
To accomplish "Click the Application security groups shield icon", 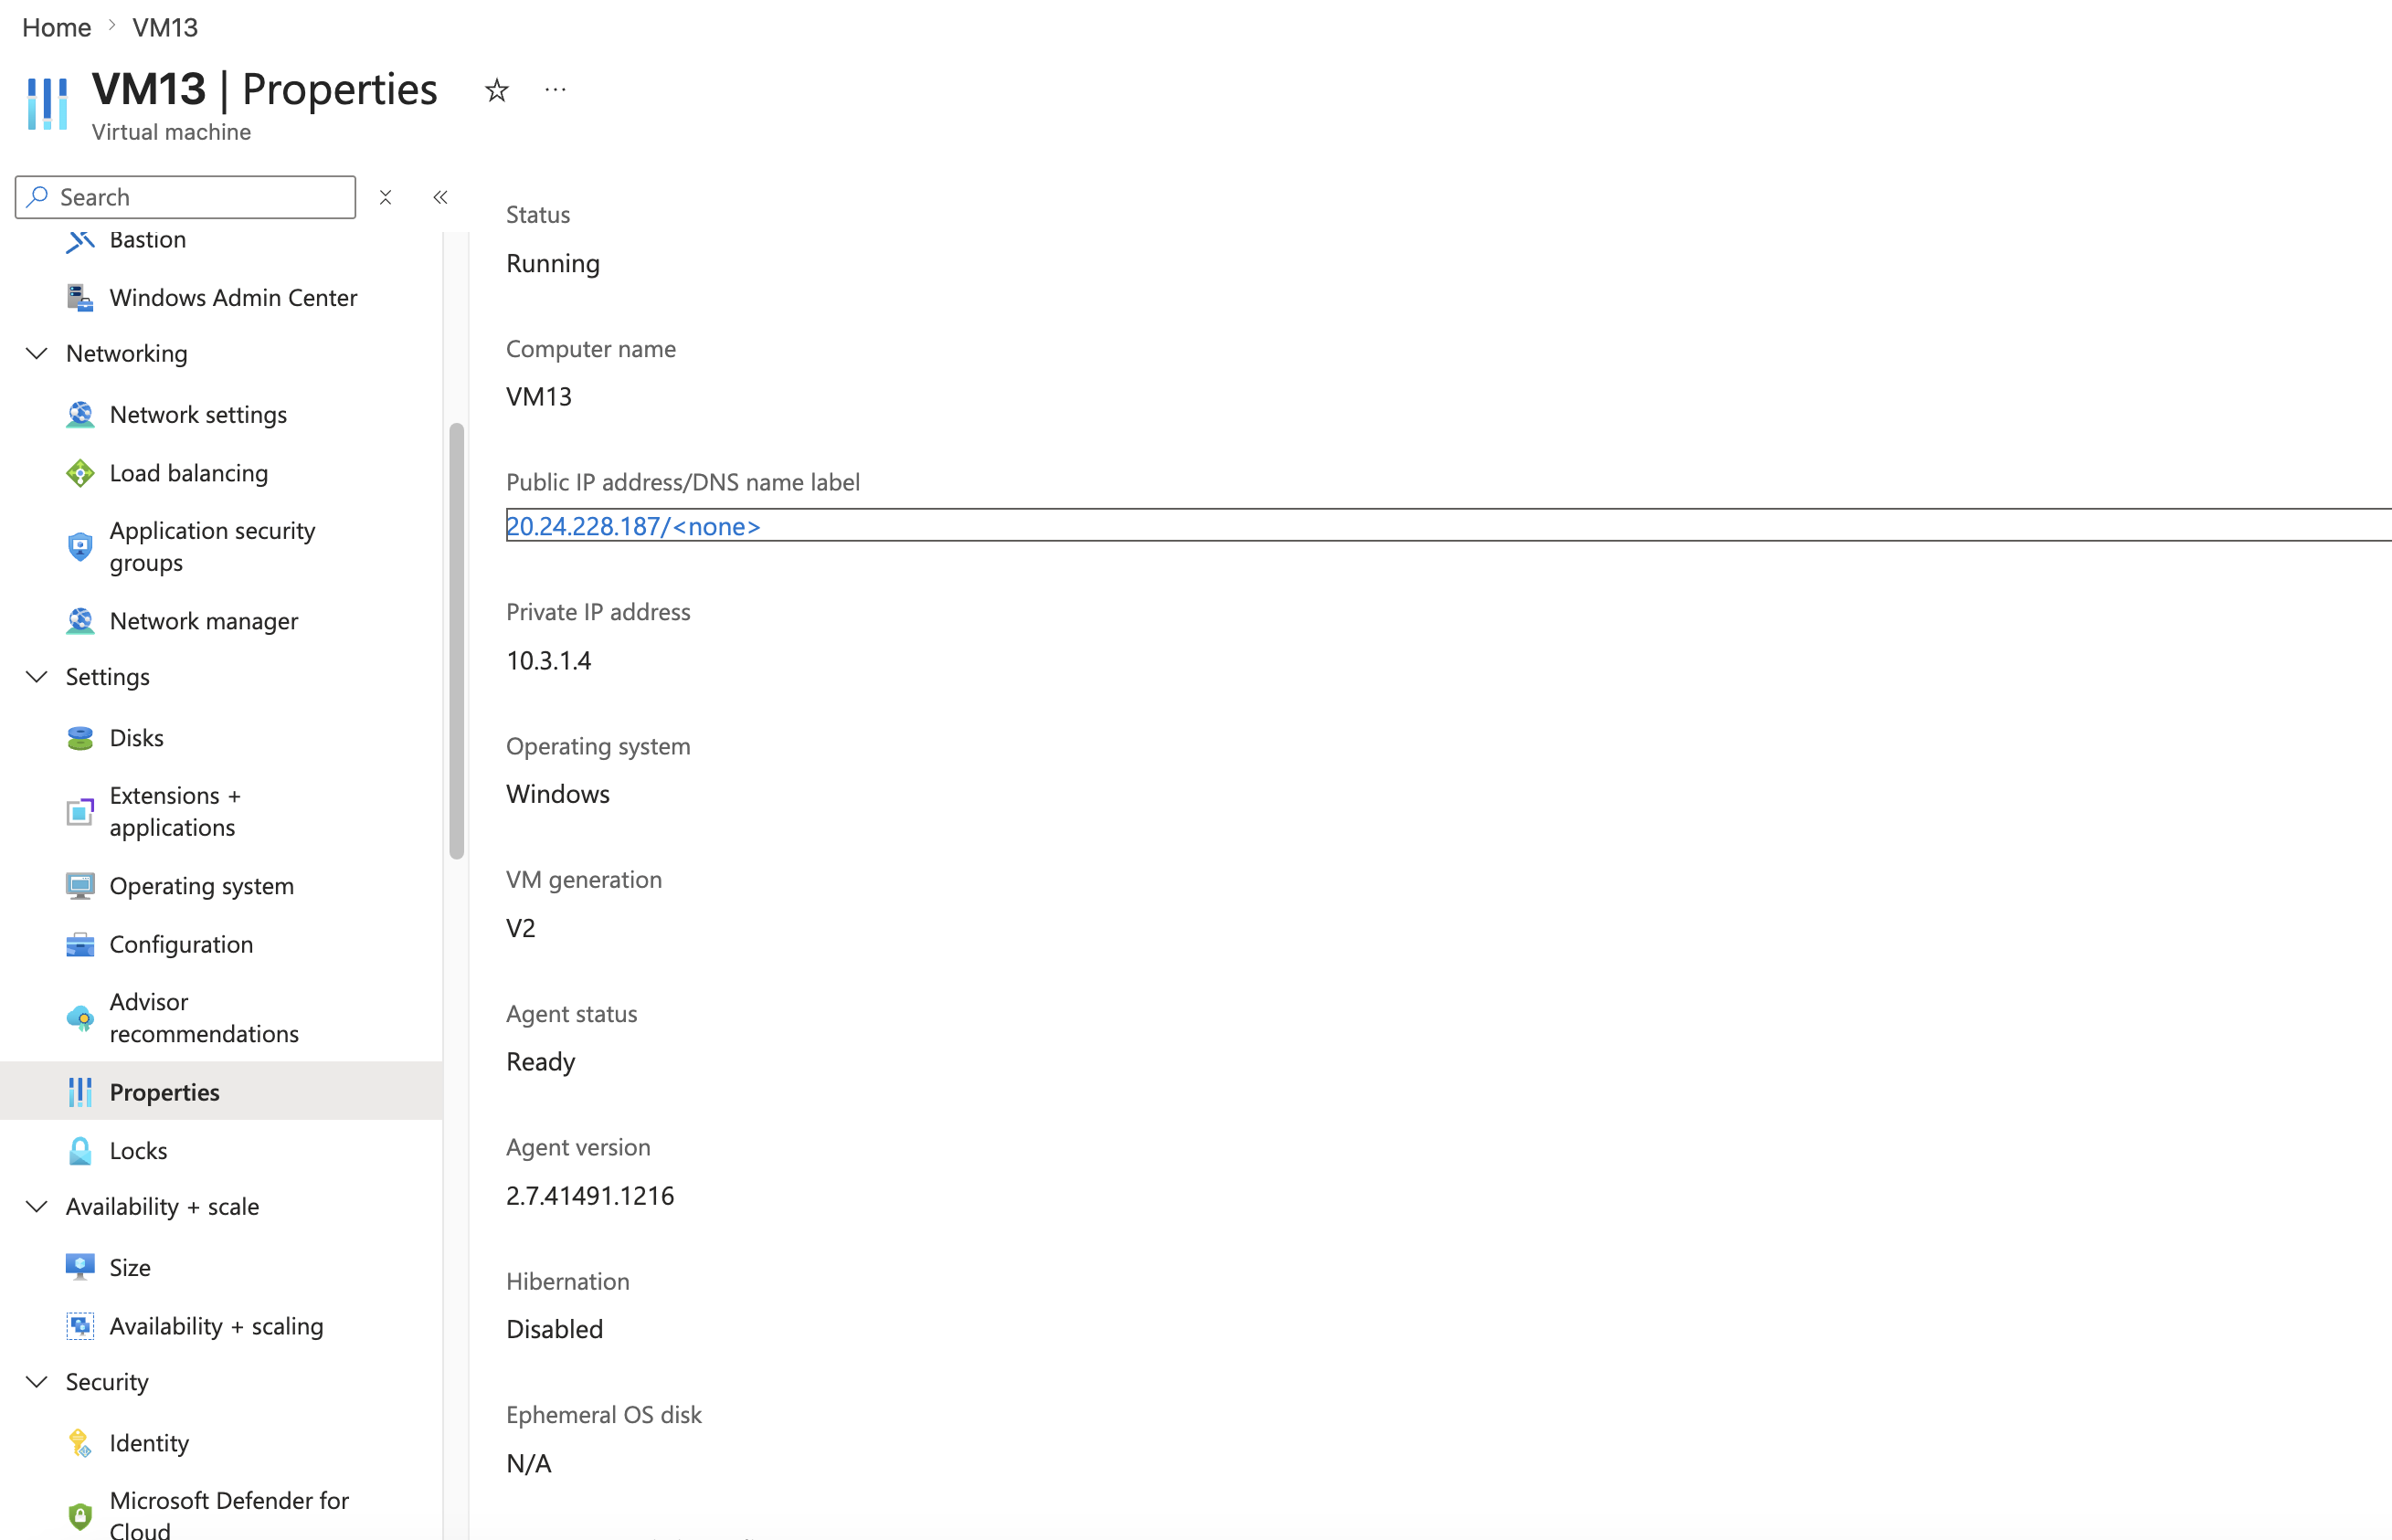I will pos(80,547).
